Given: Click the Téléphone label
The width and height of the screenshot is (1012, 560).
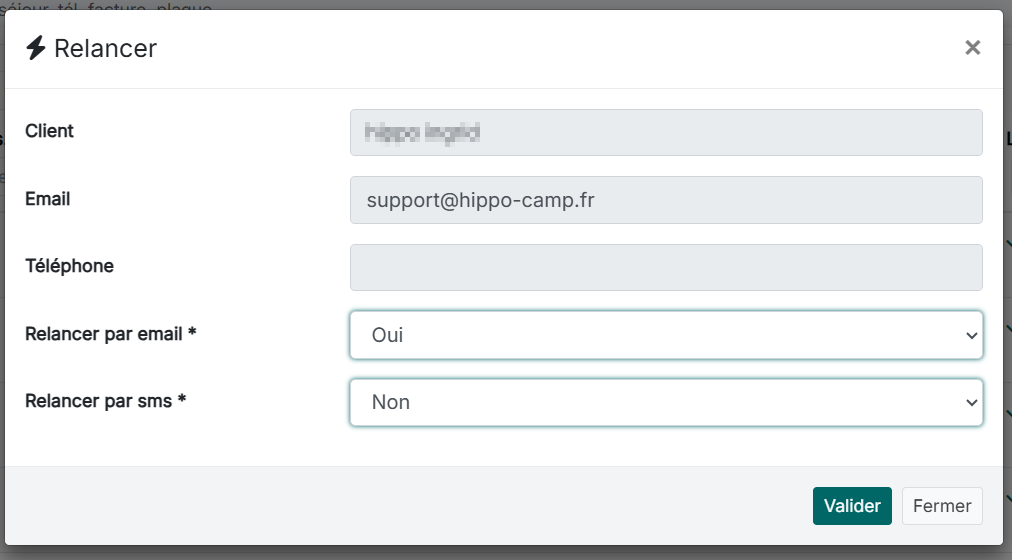Looking at the screenshot, I should [x=69, y=266].
